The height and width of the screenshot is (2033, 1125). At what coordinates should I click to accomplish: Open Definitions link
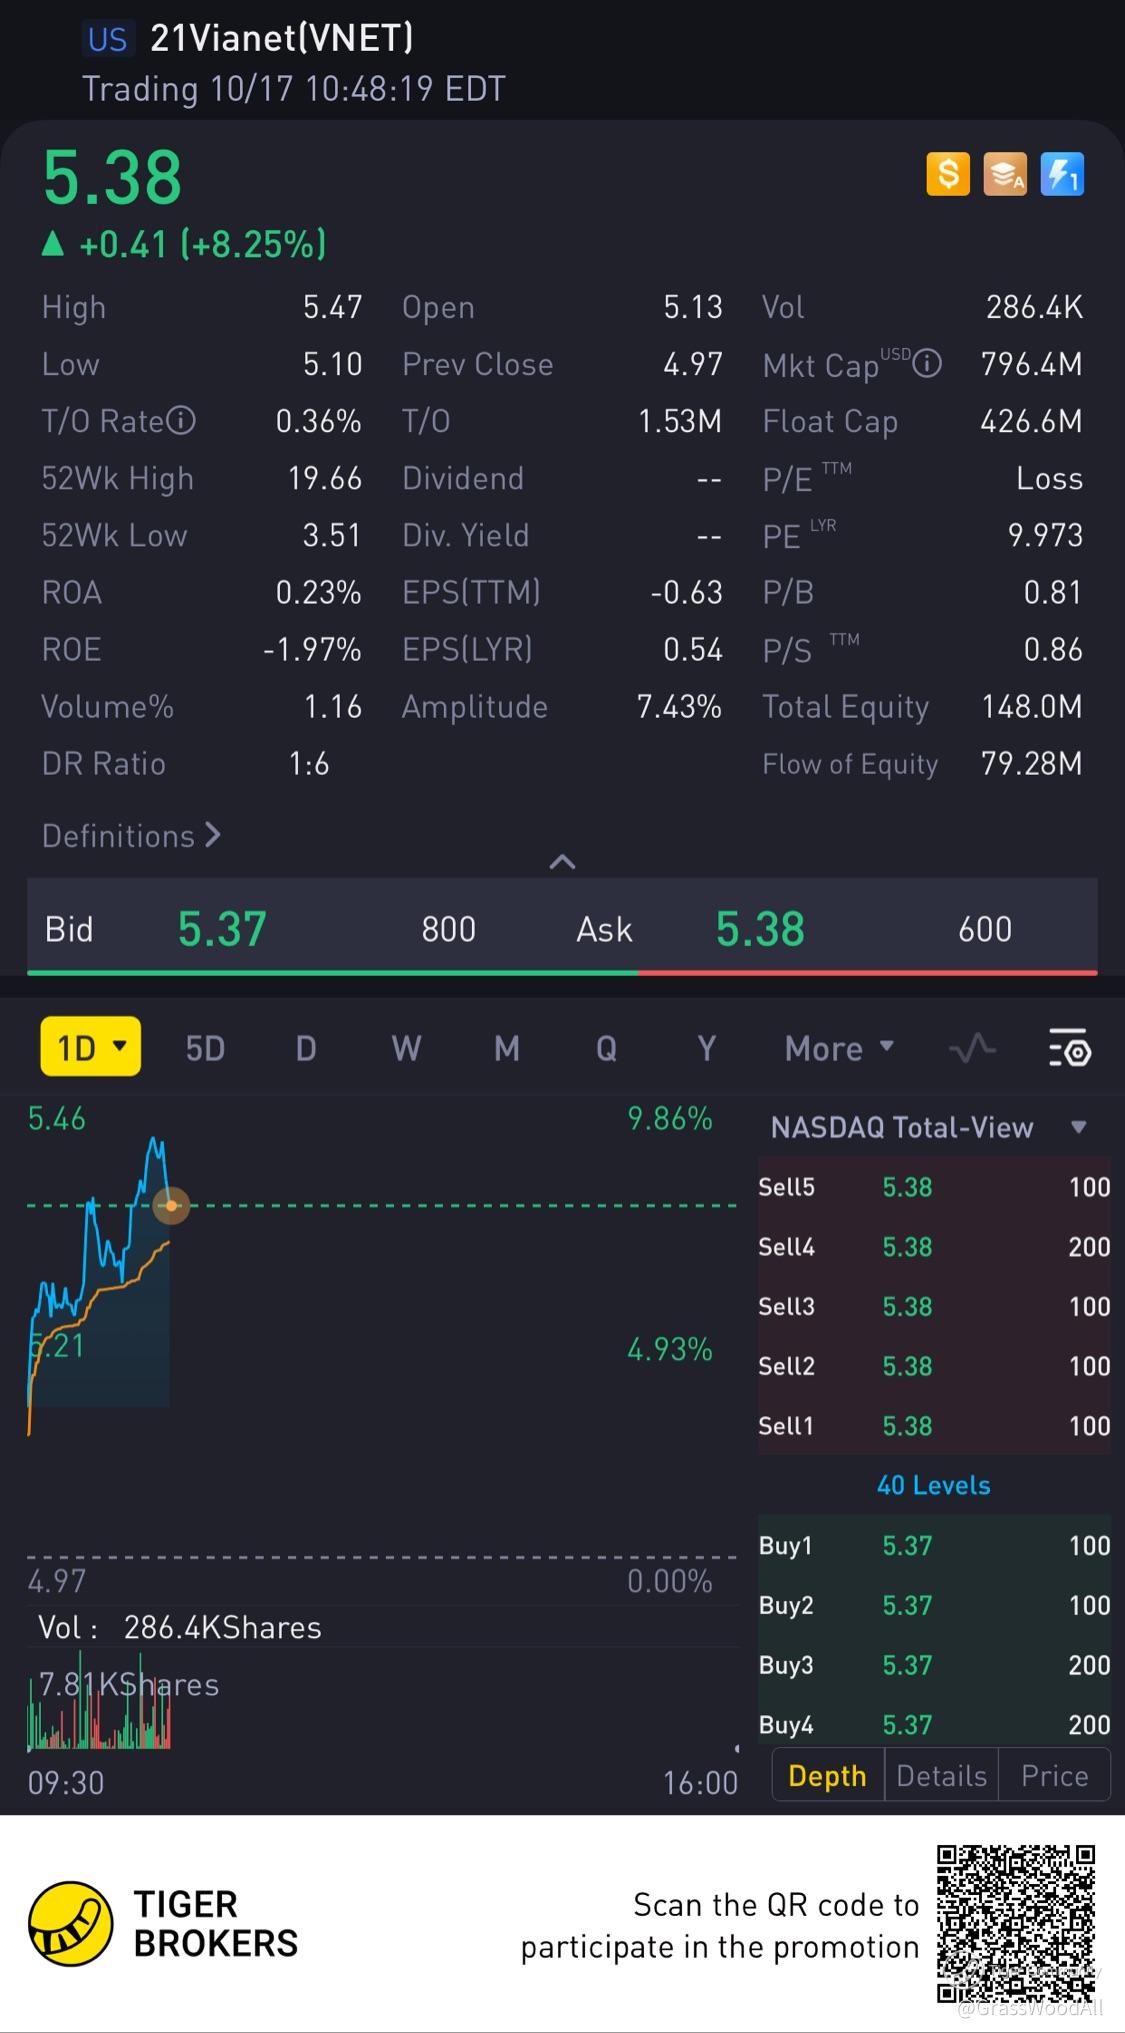pyautogui.click(x=131, y=835)
